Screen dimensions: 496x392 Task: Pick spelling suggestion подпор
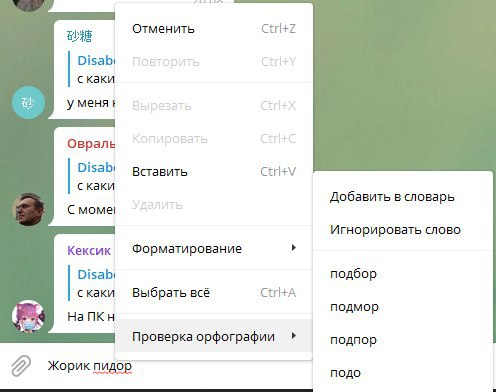tap(403, 340)
